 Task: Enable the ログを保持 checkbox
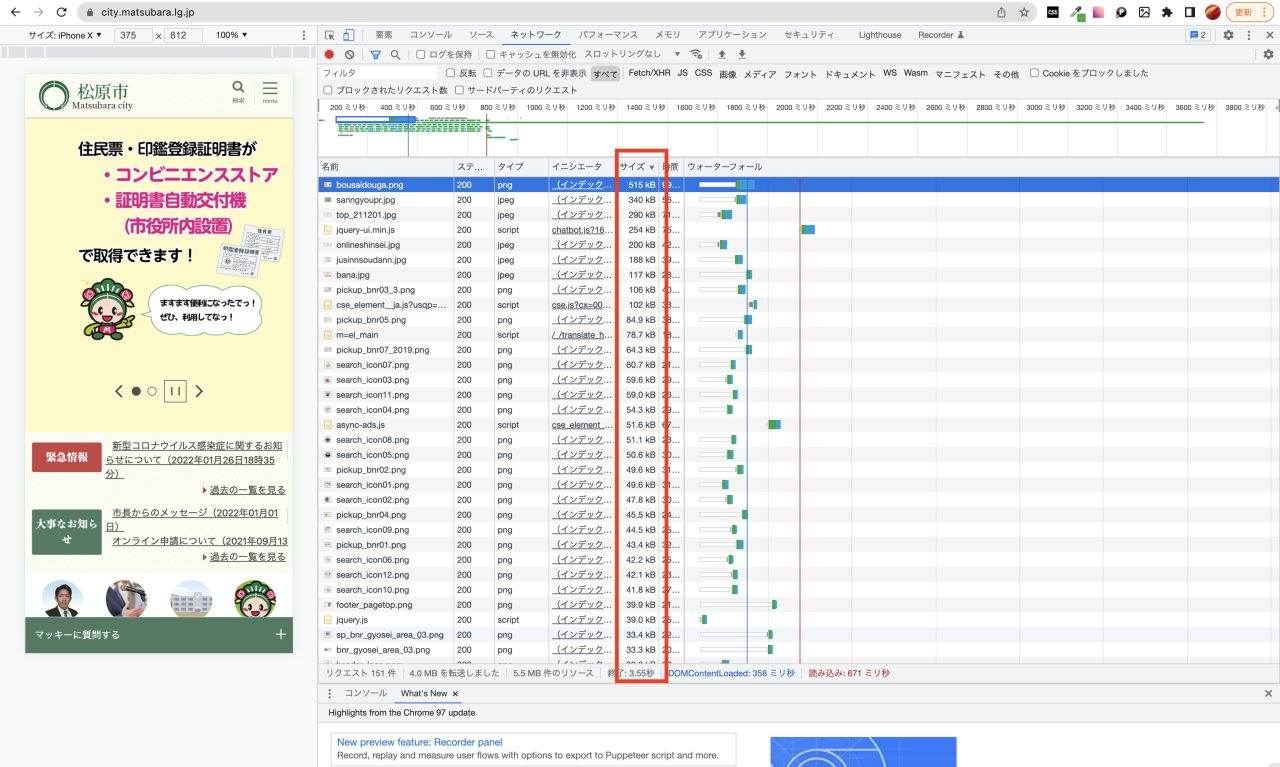click(x=421, y=54)
